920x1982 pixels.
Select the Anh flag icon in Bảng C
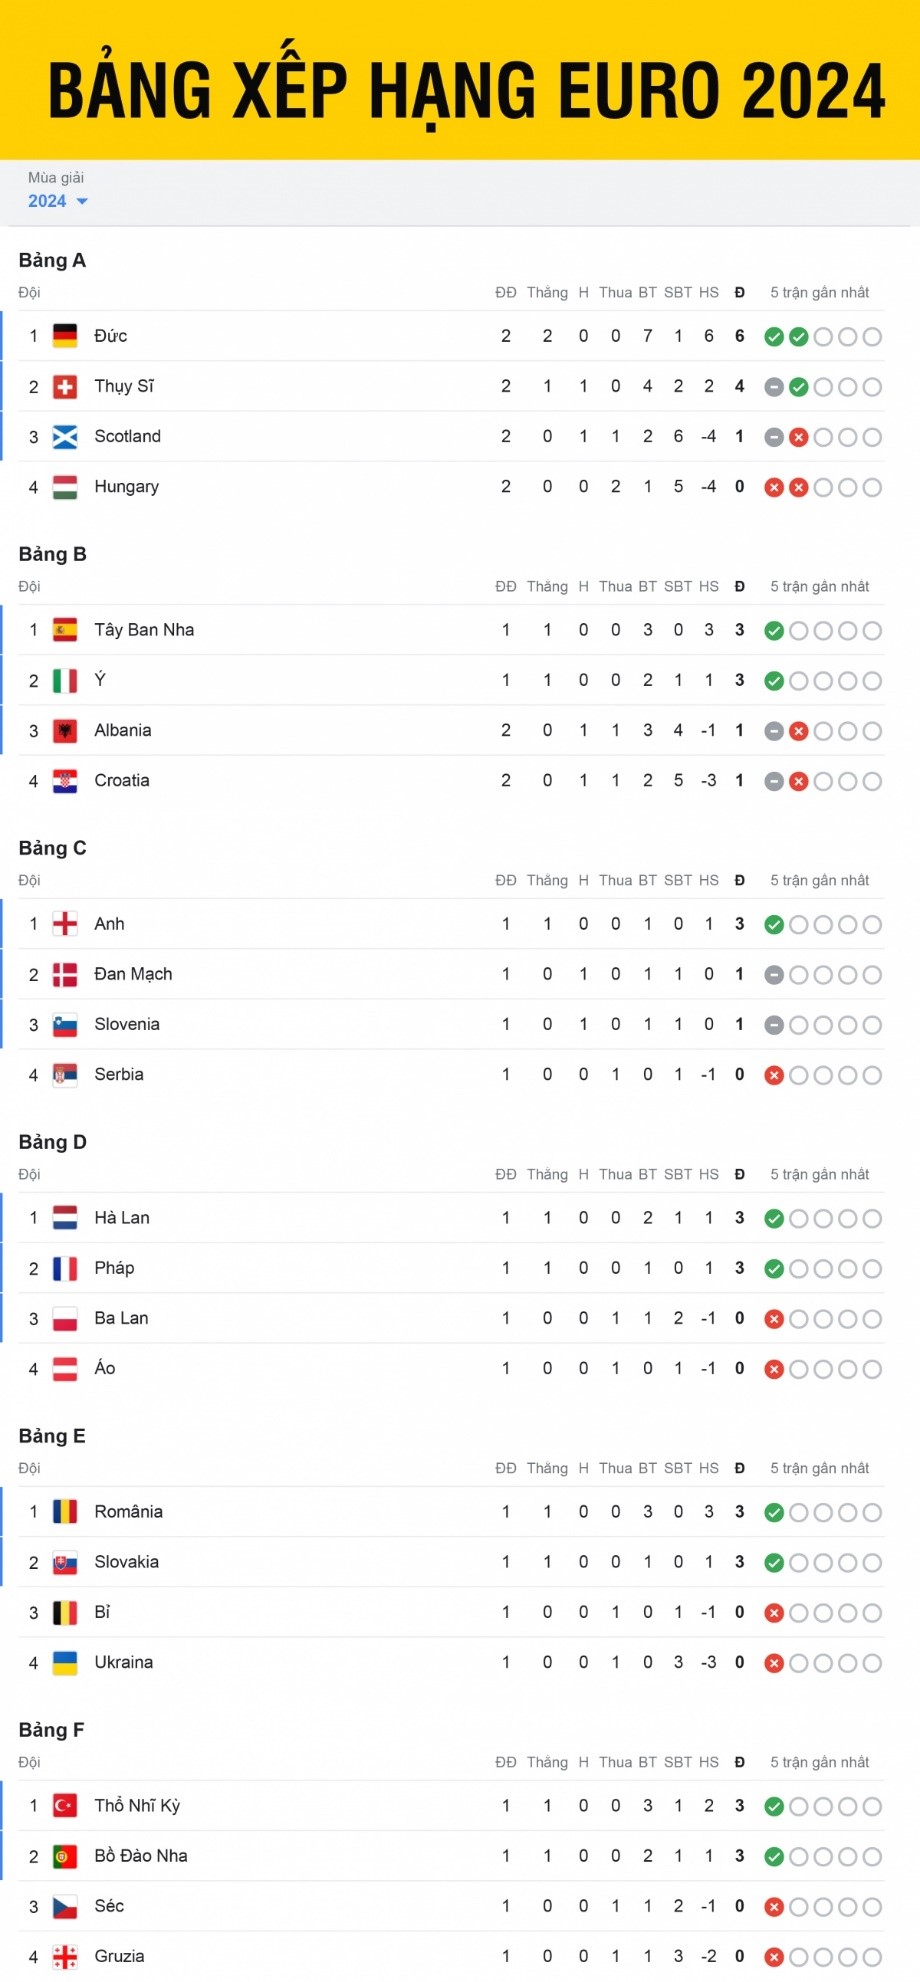65,924
